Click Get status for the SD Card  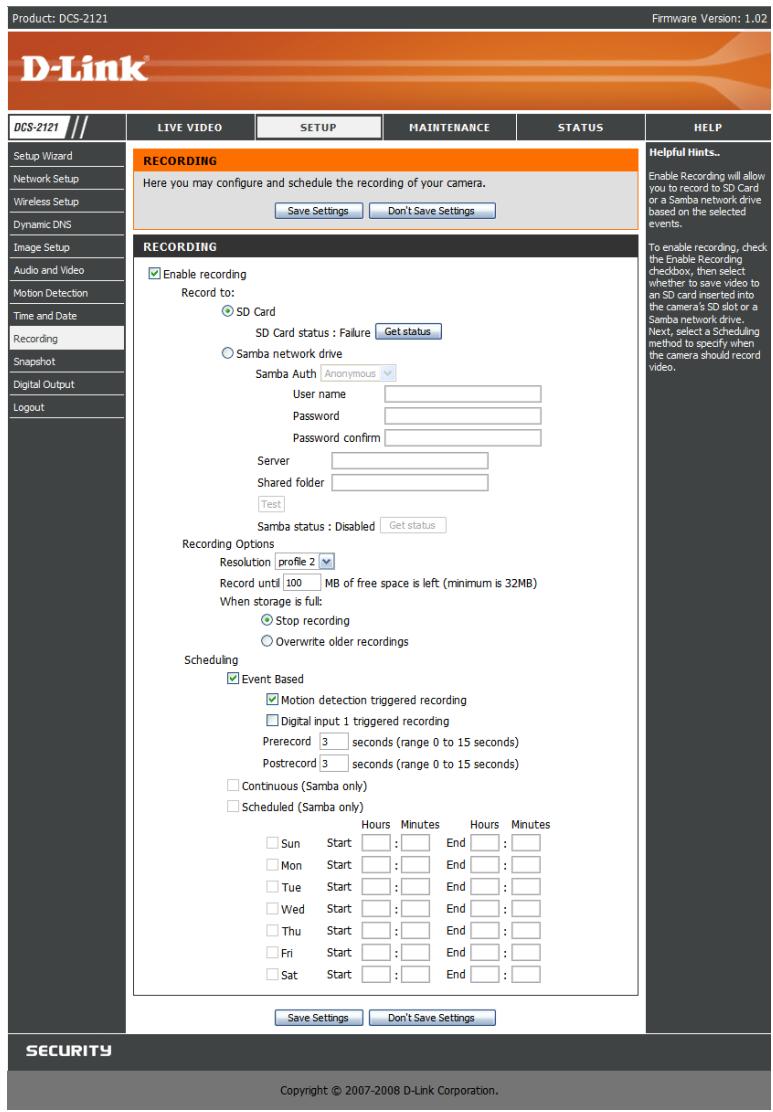pos(408,331)
